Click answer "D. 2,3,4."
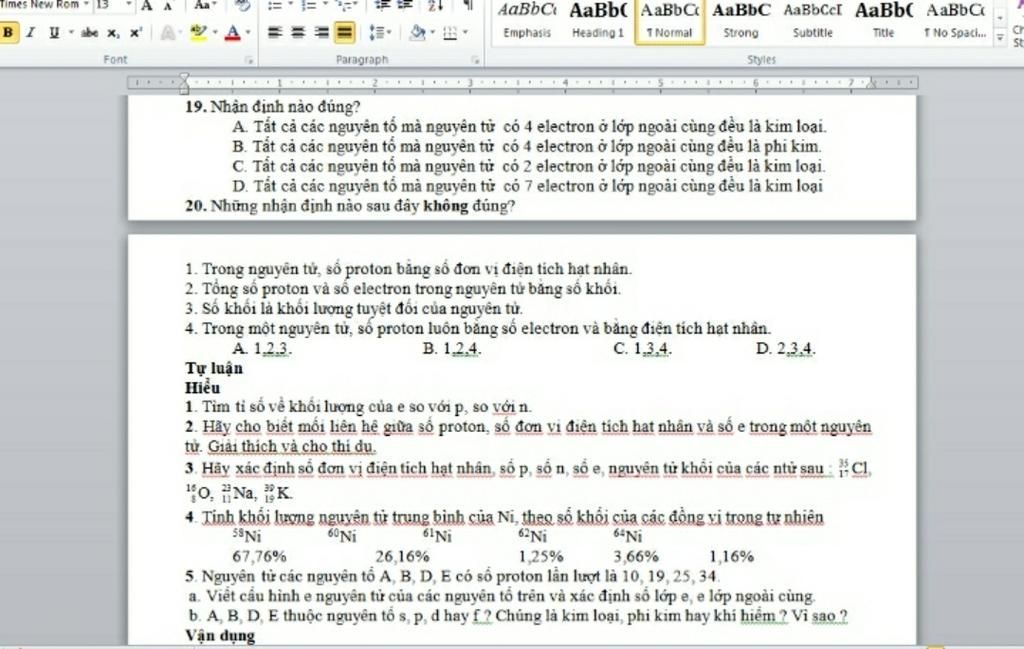Image resolution: width=1024 pixels, height=649 pixels. 786,349
